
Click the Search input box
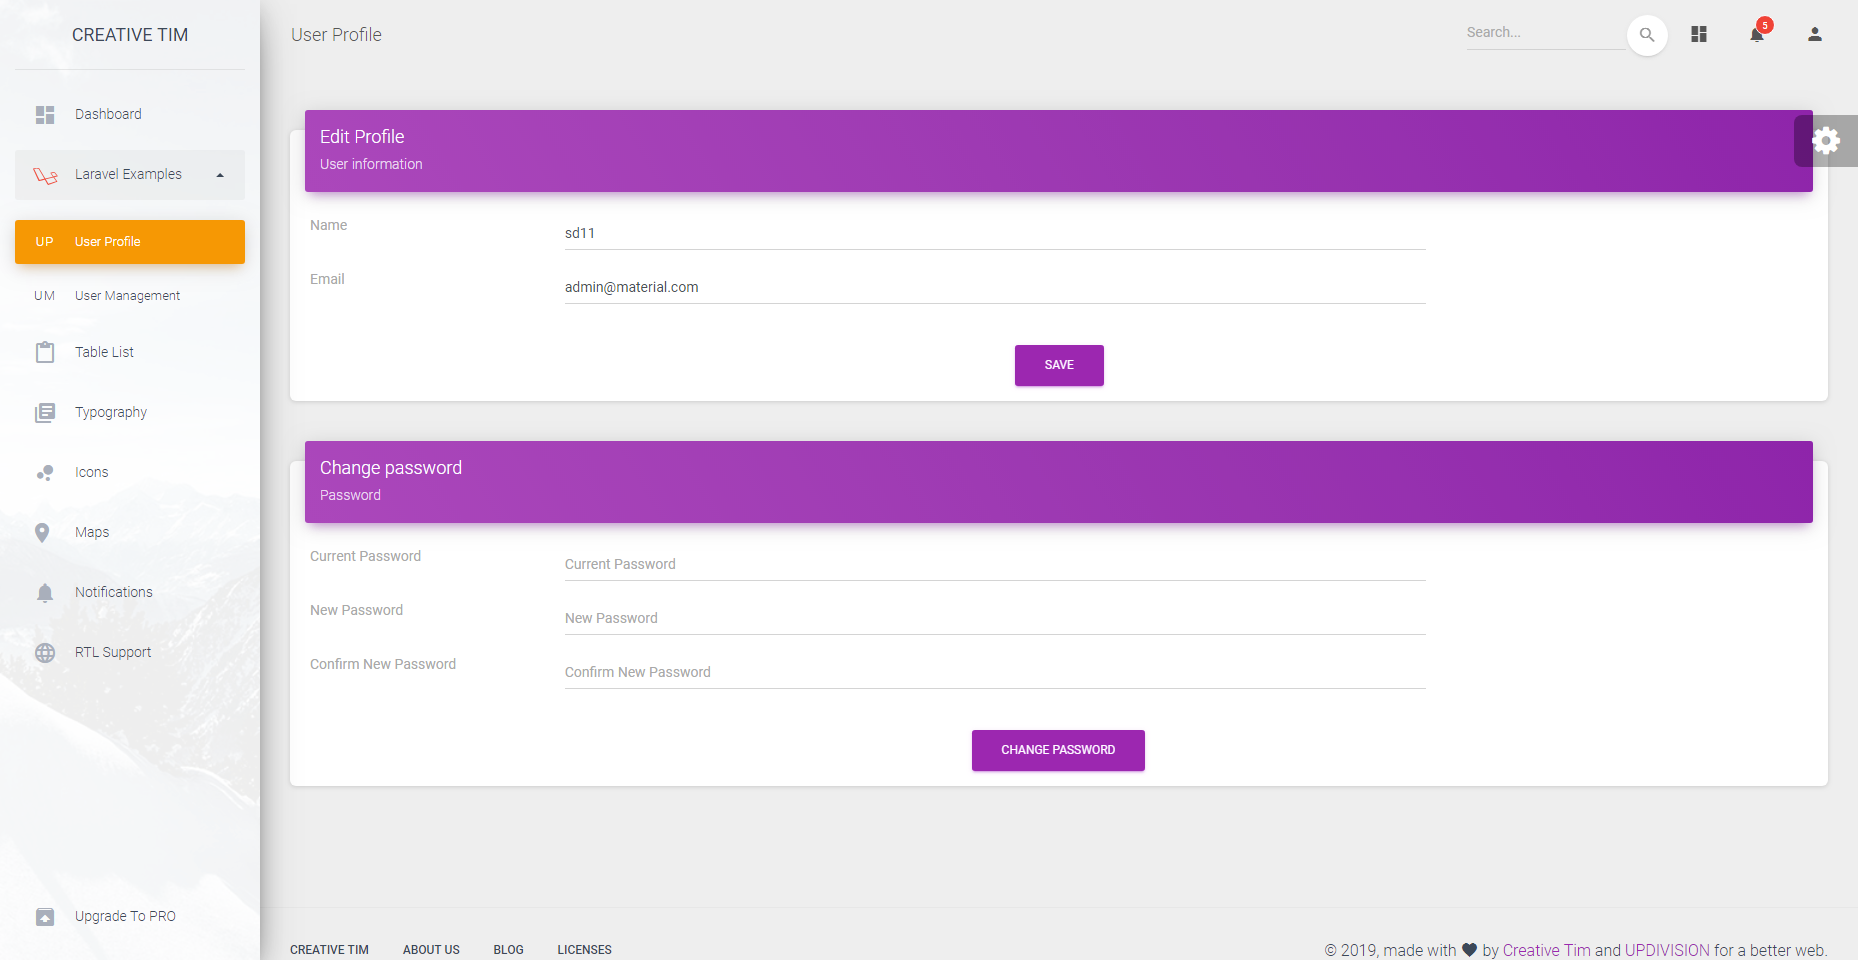1545,33
